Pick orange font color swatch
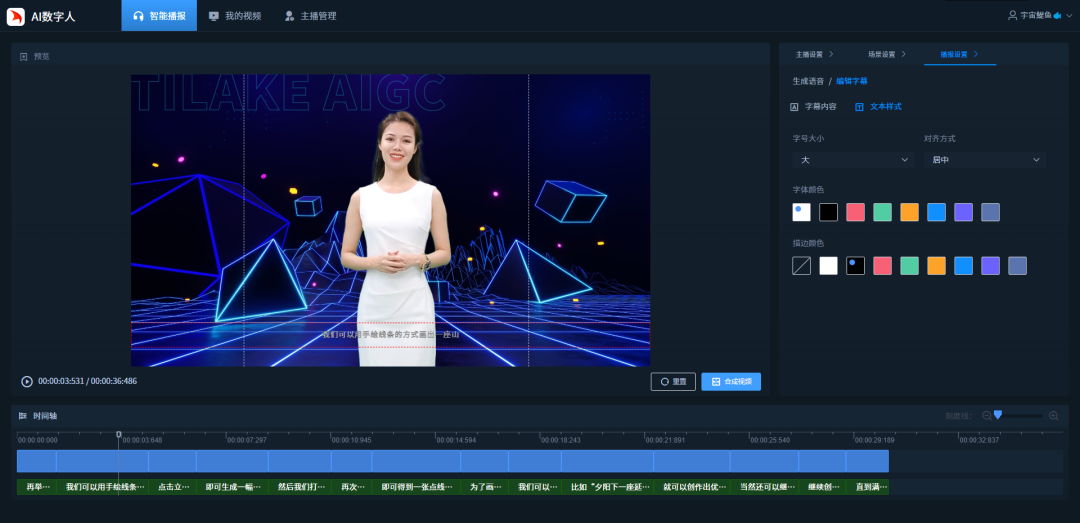Screen dimensions: 1080x523 (x=909, y=212)
